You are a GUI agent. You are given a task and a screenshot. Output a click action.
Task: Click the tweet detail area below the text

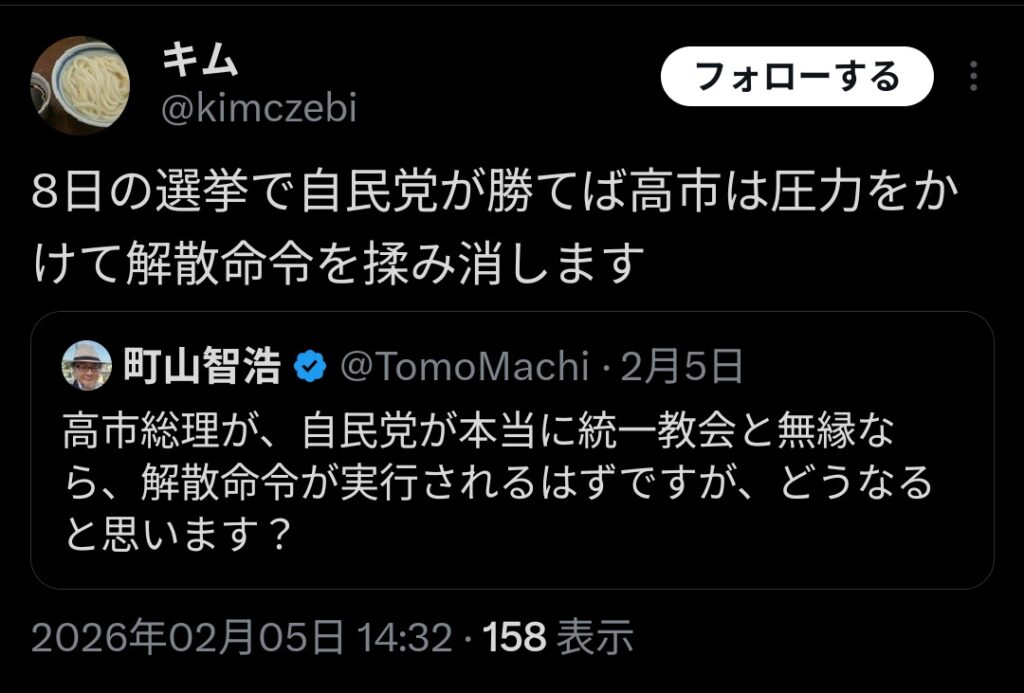point(330,632)
